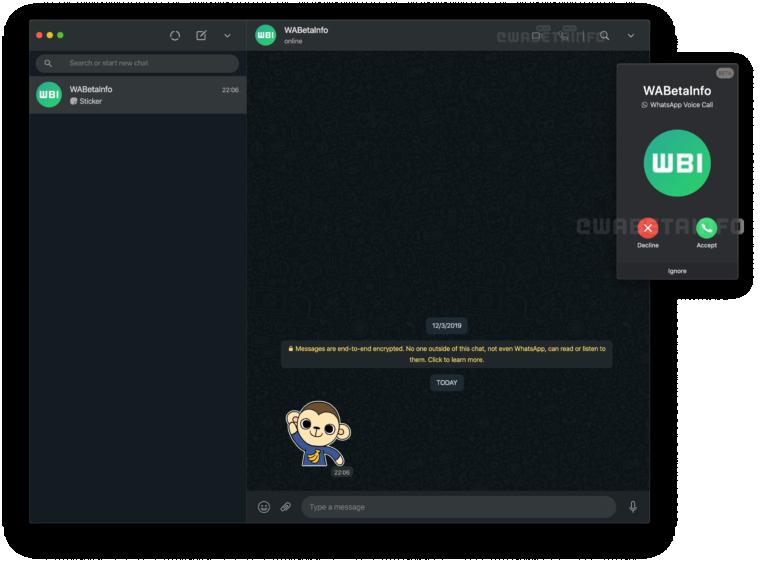The image size is (768, 562).
Task: Focus the Type a message field
Action: point(458,507)
